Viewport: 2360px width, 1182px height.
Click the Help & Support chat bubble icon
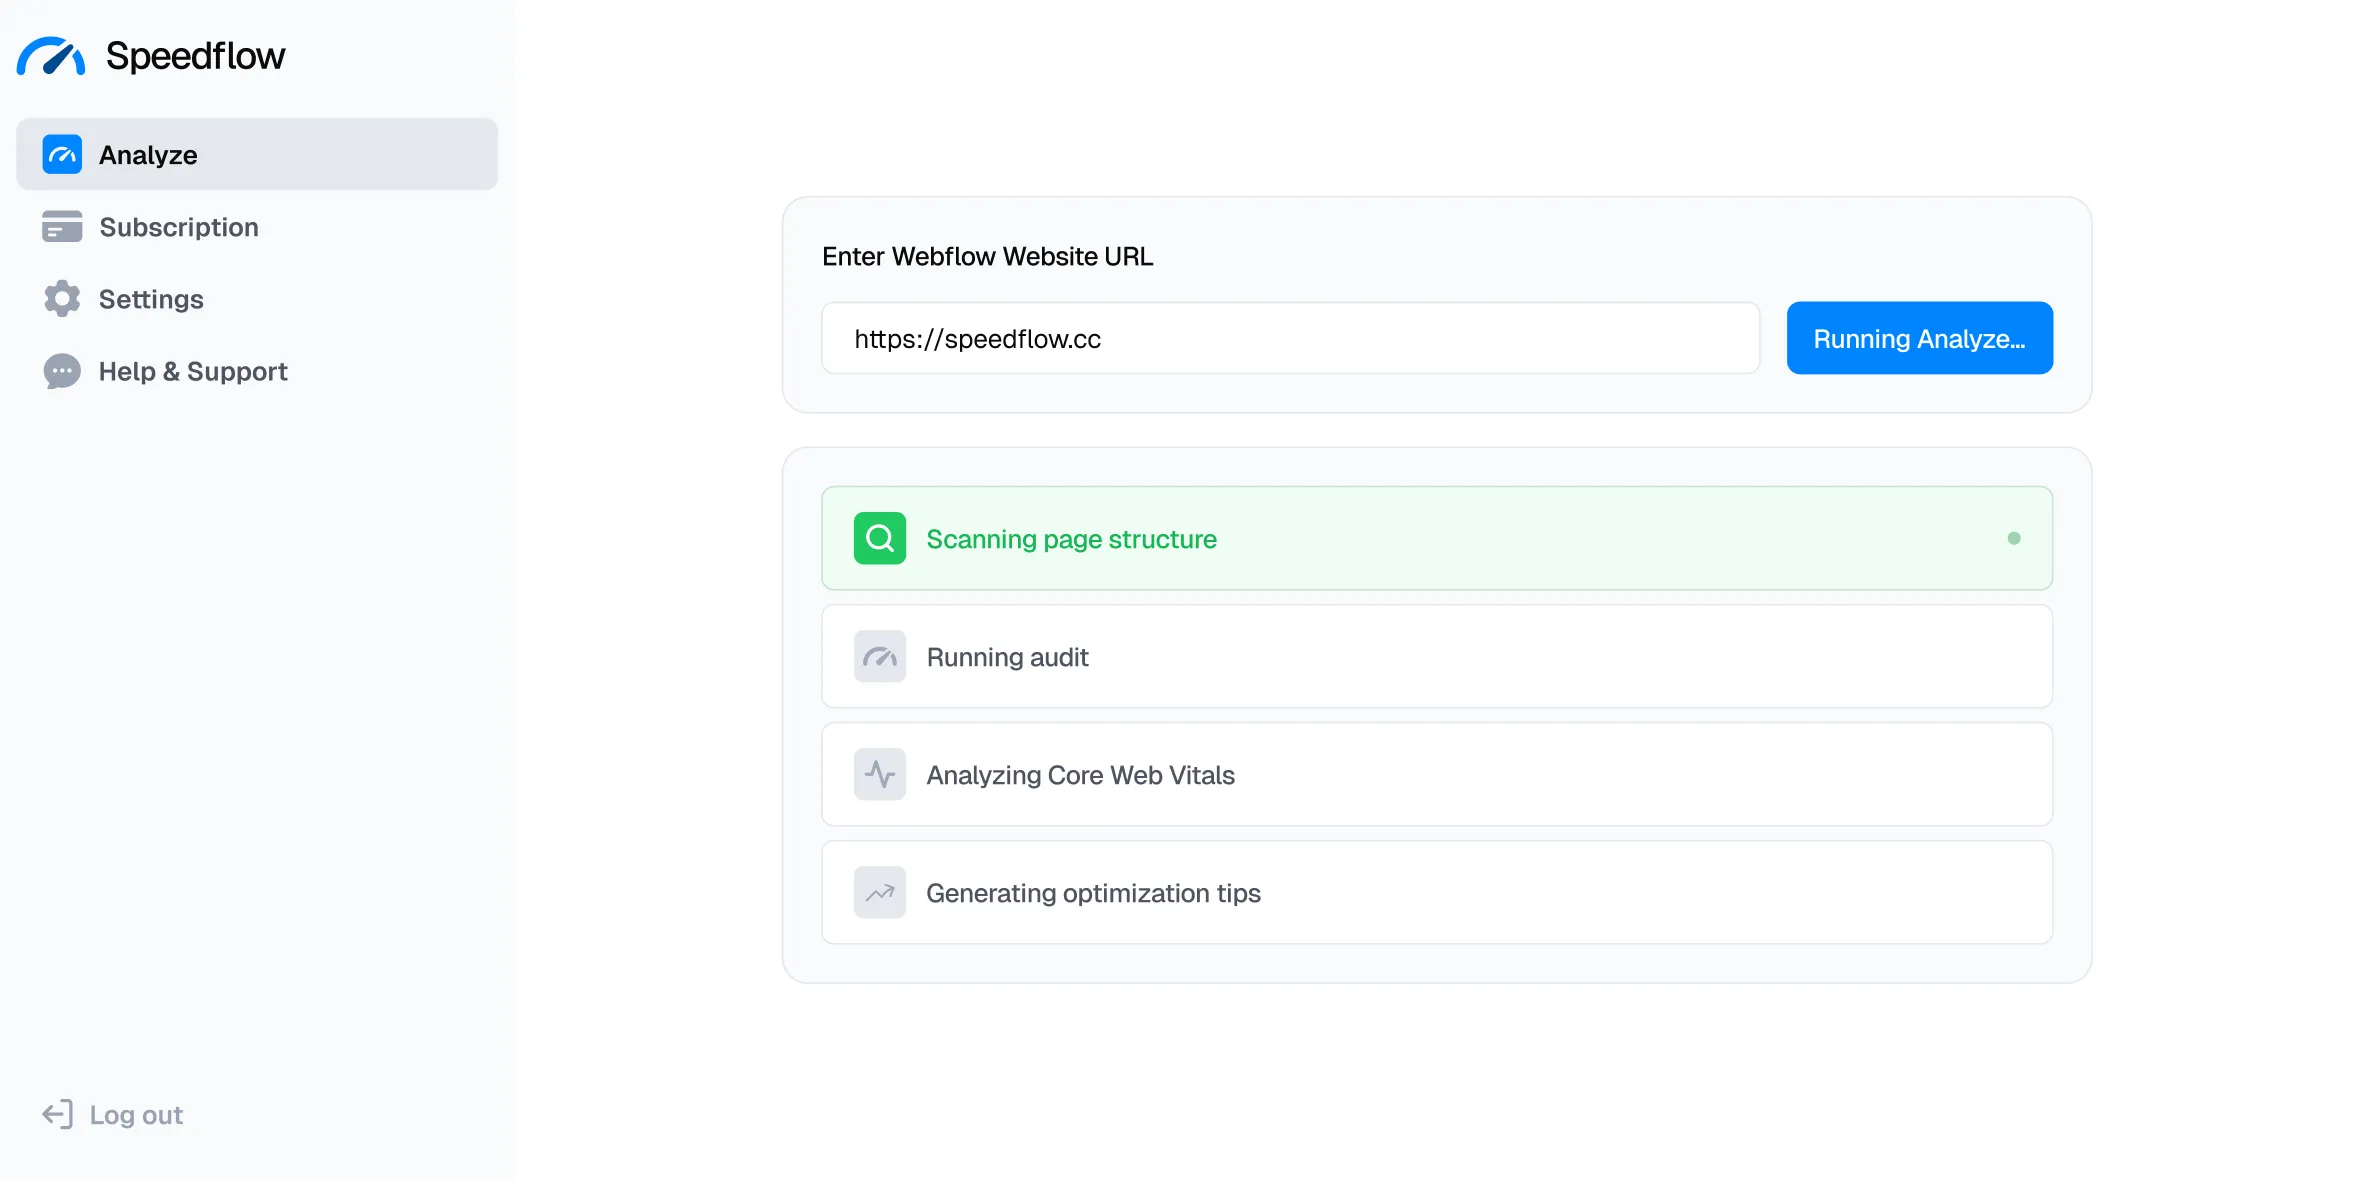pos(61,371)
